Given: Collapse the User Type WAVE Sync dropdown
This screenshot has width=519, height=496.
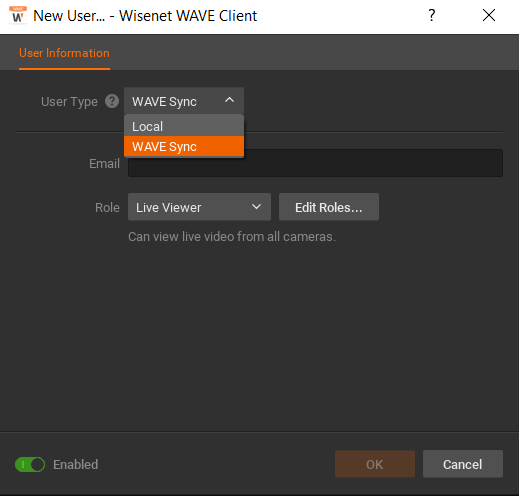Looking at the screenshot, I should pos(184,101).
